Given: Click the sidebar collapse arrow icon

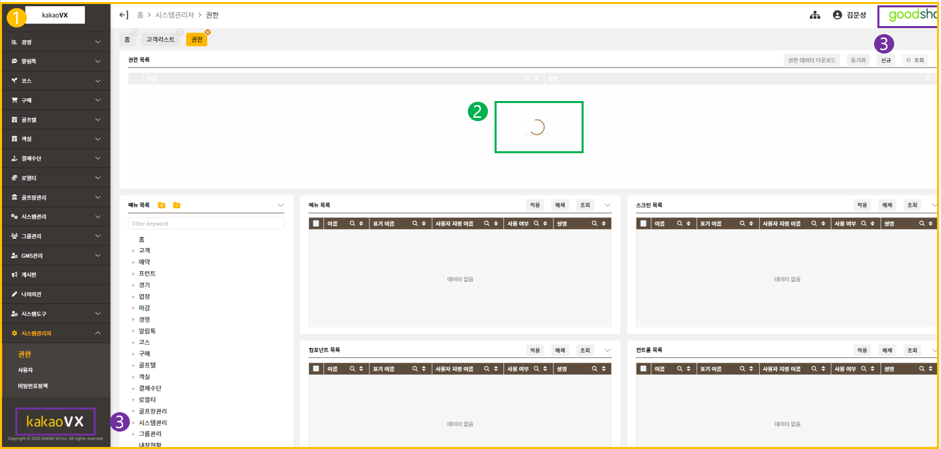Looking at the screenshot, I should point(123,15).
